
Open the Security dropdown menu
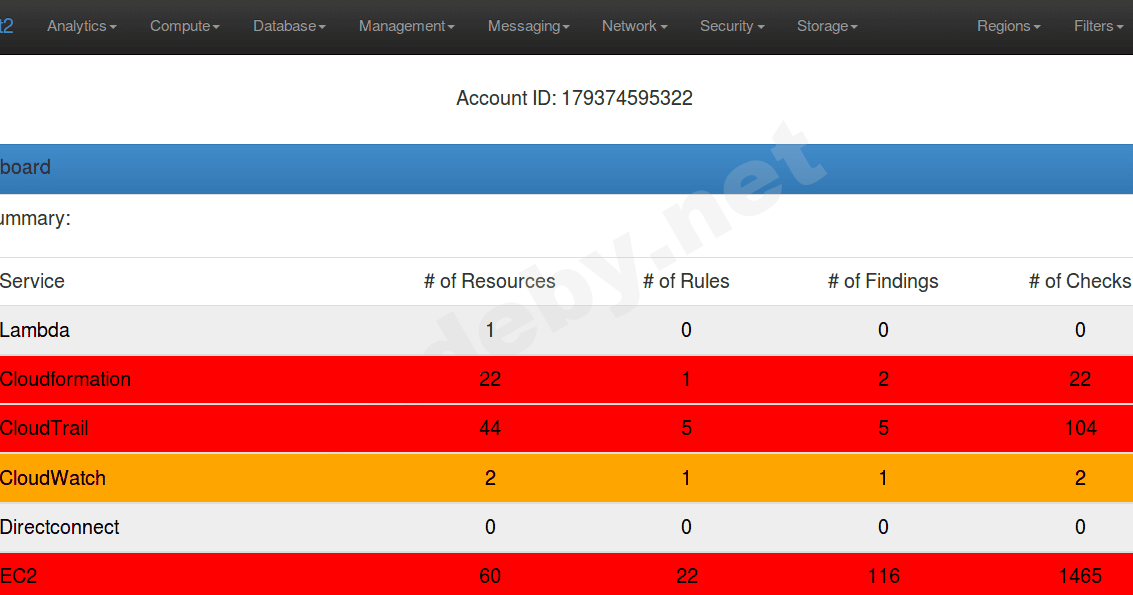(731, 26)
